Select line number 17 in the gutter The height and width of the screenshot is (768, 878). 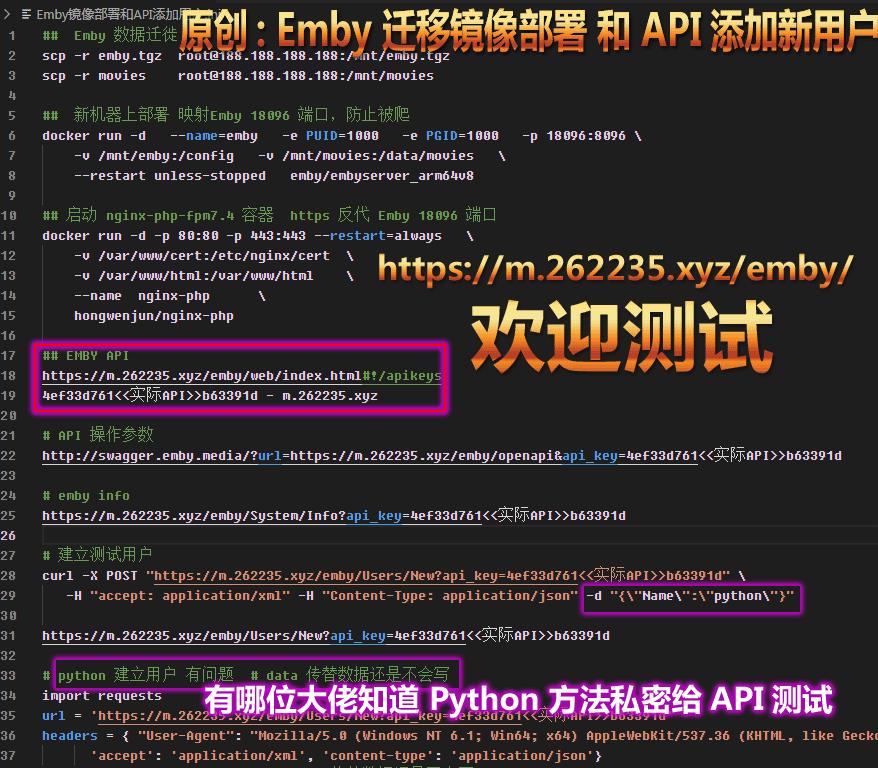(x=8, y=356)
